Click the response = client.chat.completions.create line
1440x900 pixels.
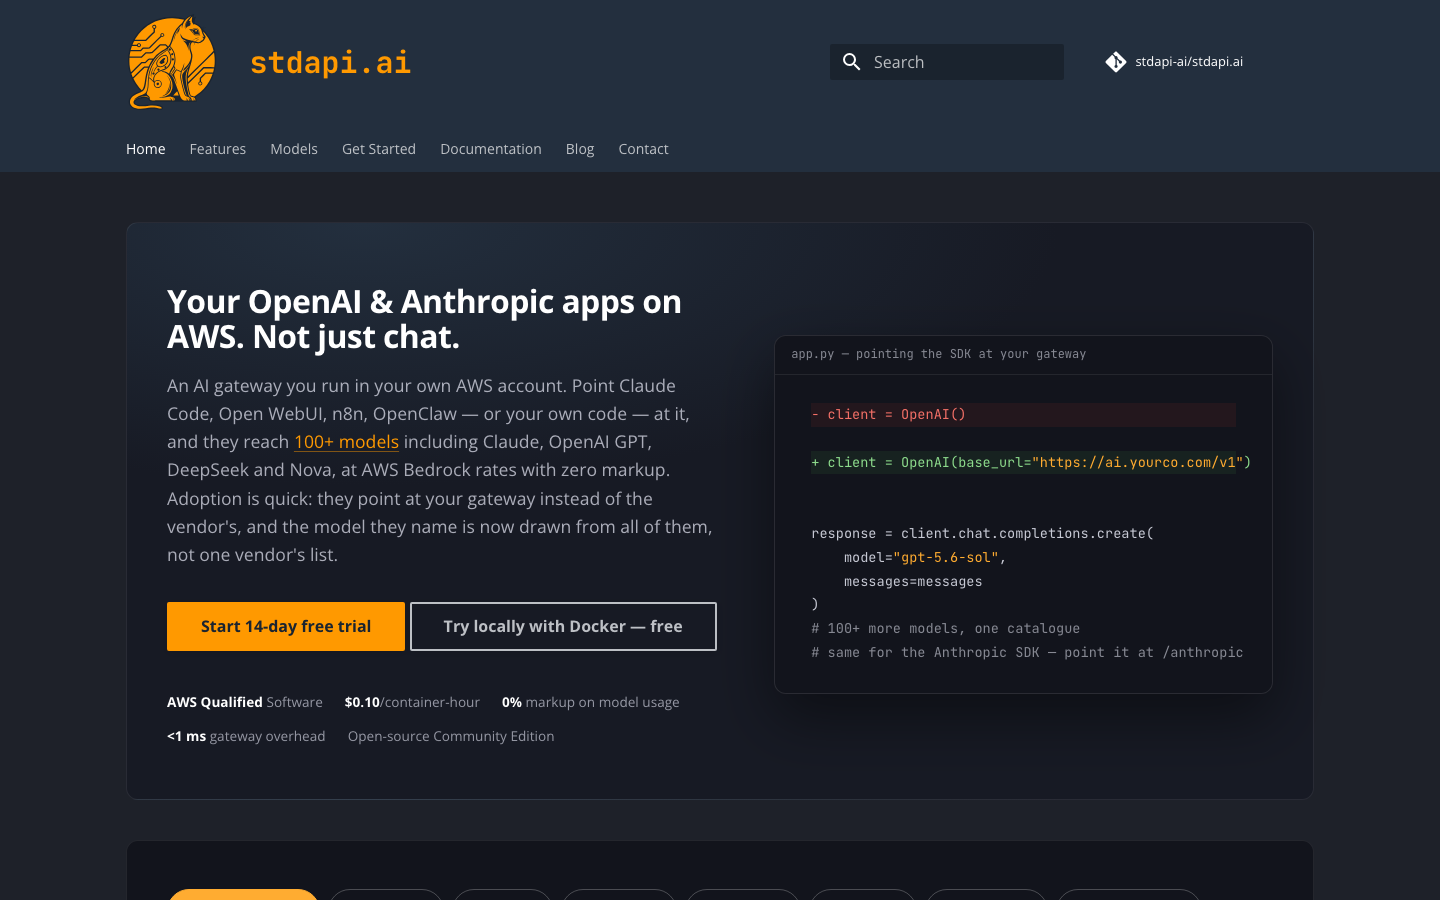982,534
